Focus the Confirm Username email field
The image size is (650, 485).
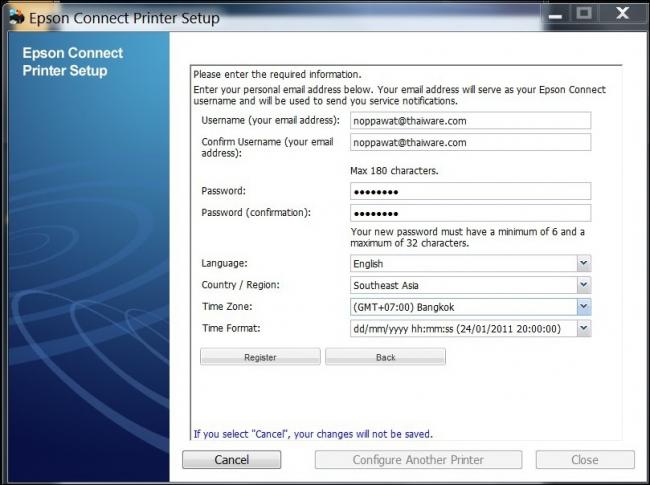tap(471, 142)
